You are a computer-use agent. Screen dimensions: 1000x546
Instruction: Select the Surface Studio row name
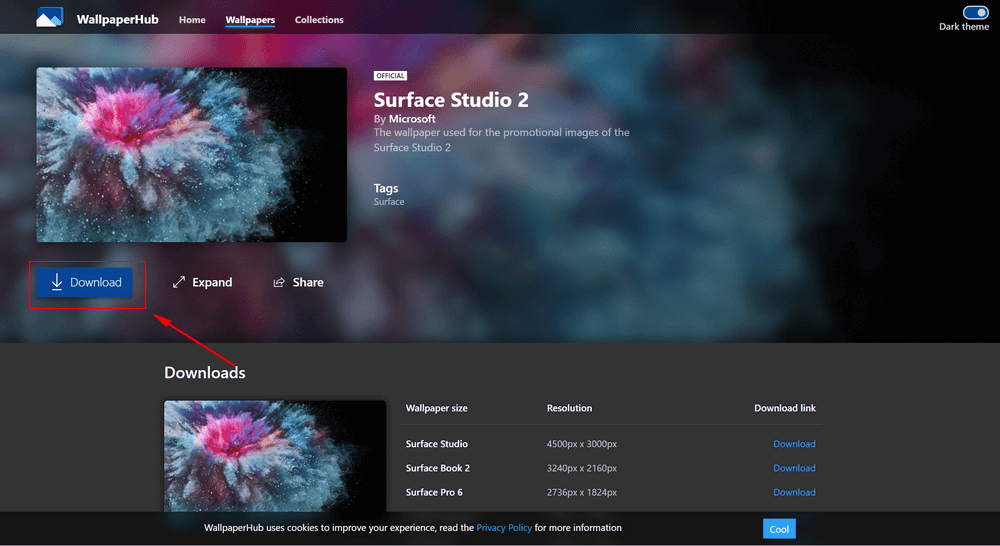pyautogui.click(x=437, y=444)
